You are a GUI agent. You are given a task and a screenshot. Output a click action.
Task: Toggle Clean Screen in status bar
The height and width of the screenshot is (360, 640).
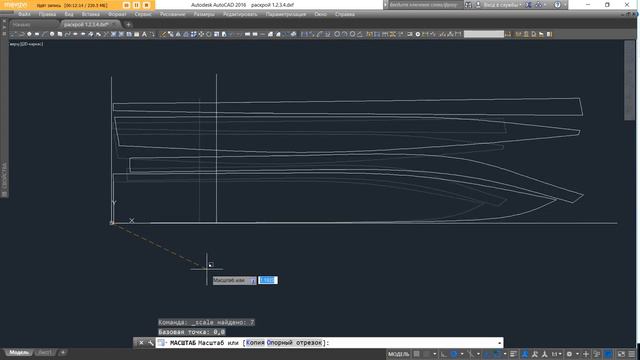620,354
